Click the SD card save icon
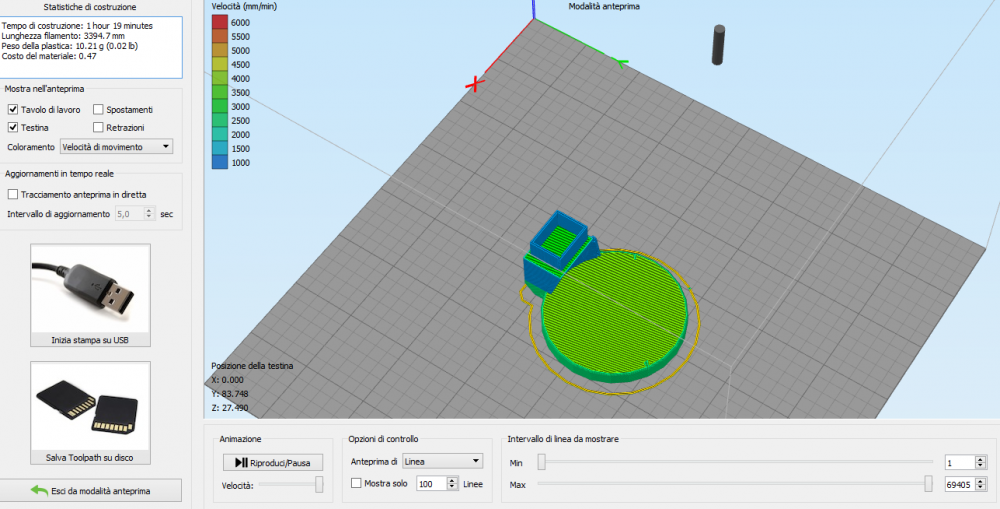Image resolution: width=1000 pixels, height=509 pixels. point(90,406)
